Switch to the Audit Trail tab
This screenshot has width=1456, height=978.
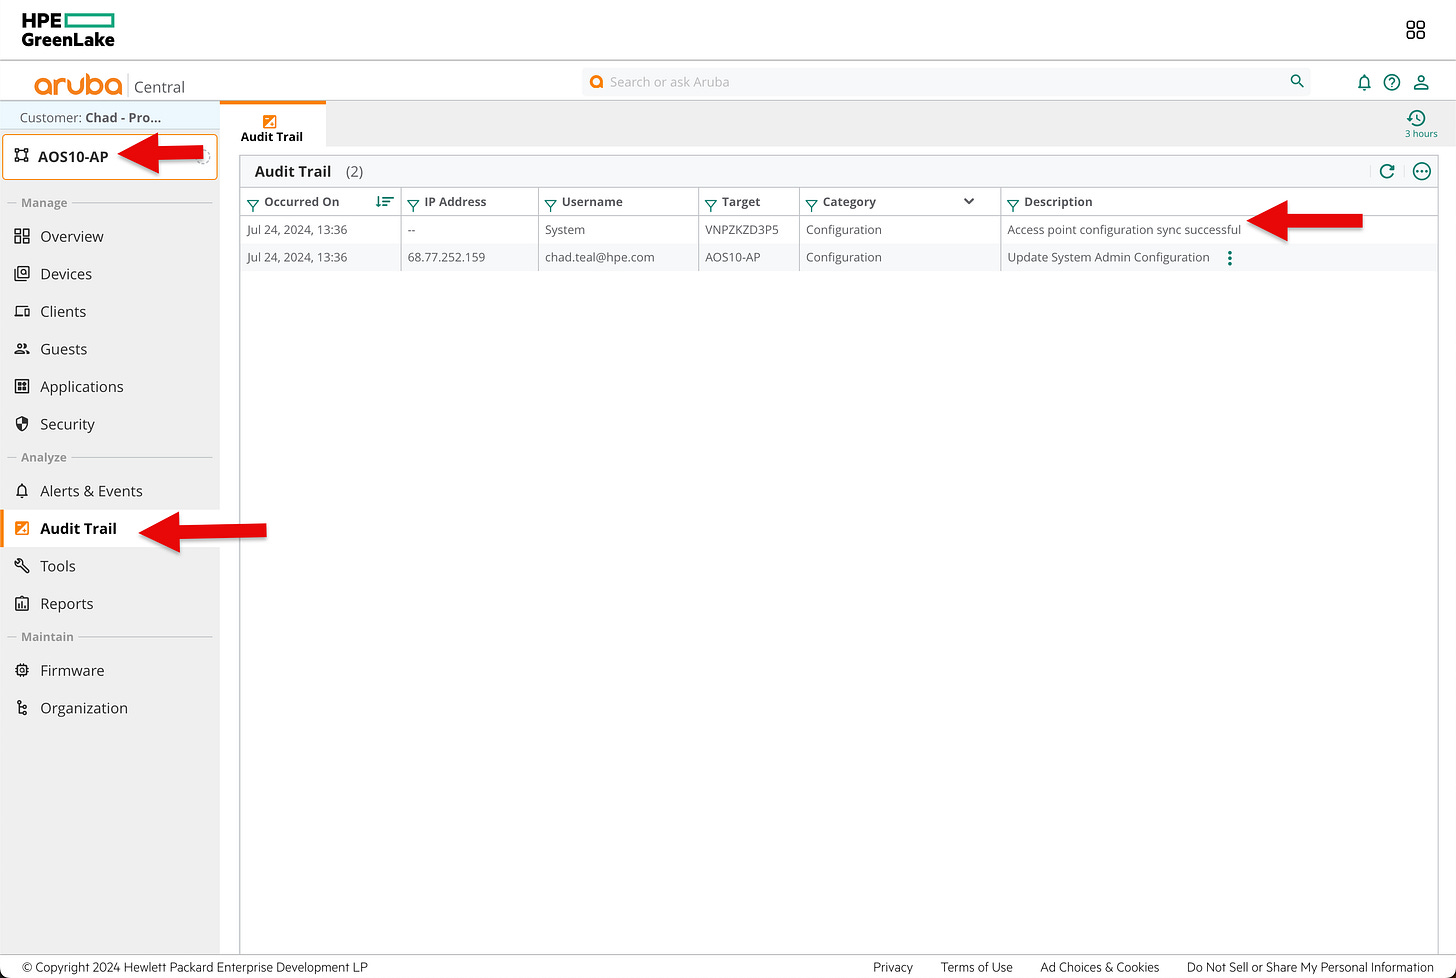pyautogui.click(x=272, y=125)
